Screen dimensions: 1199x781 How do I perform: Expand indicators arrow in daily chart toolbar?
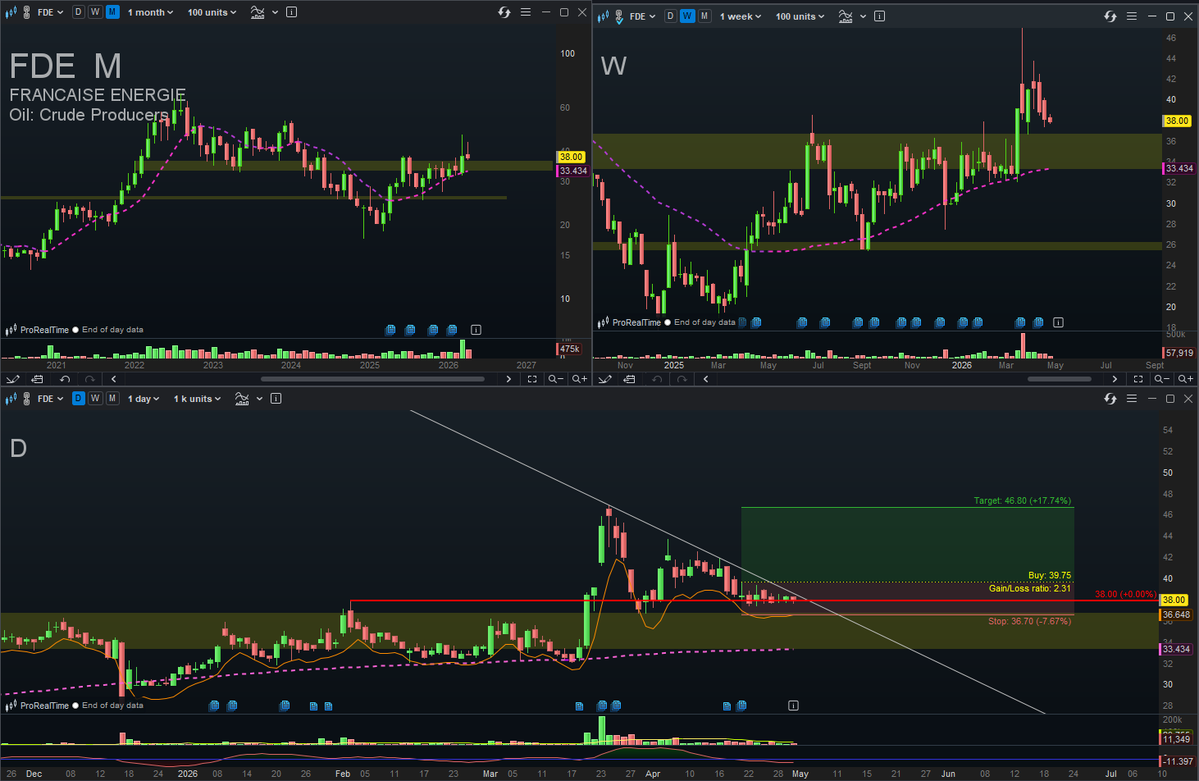tap(259, 399)
